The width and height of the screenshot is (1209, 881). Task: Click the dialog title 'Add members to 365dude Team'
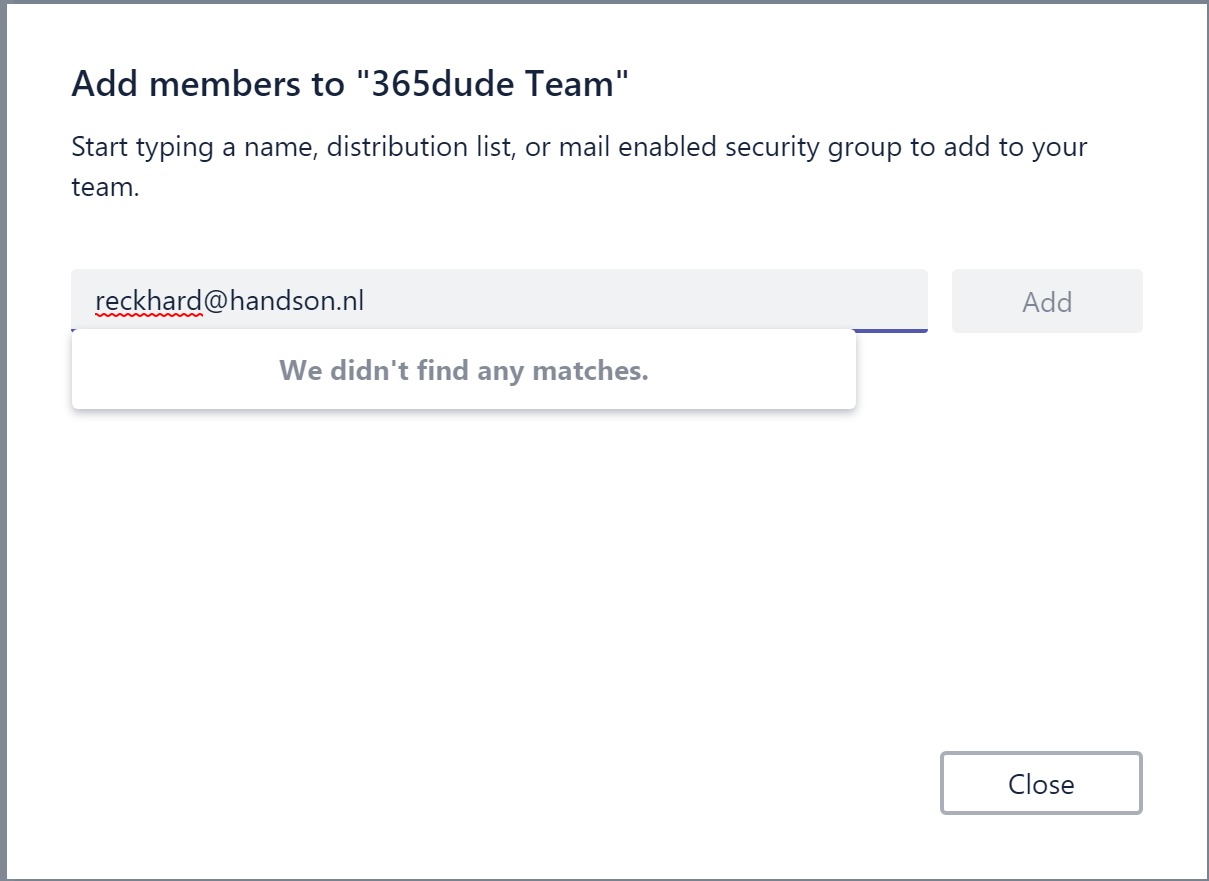point(351,84)
